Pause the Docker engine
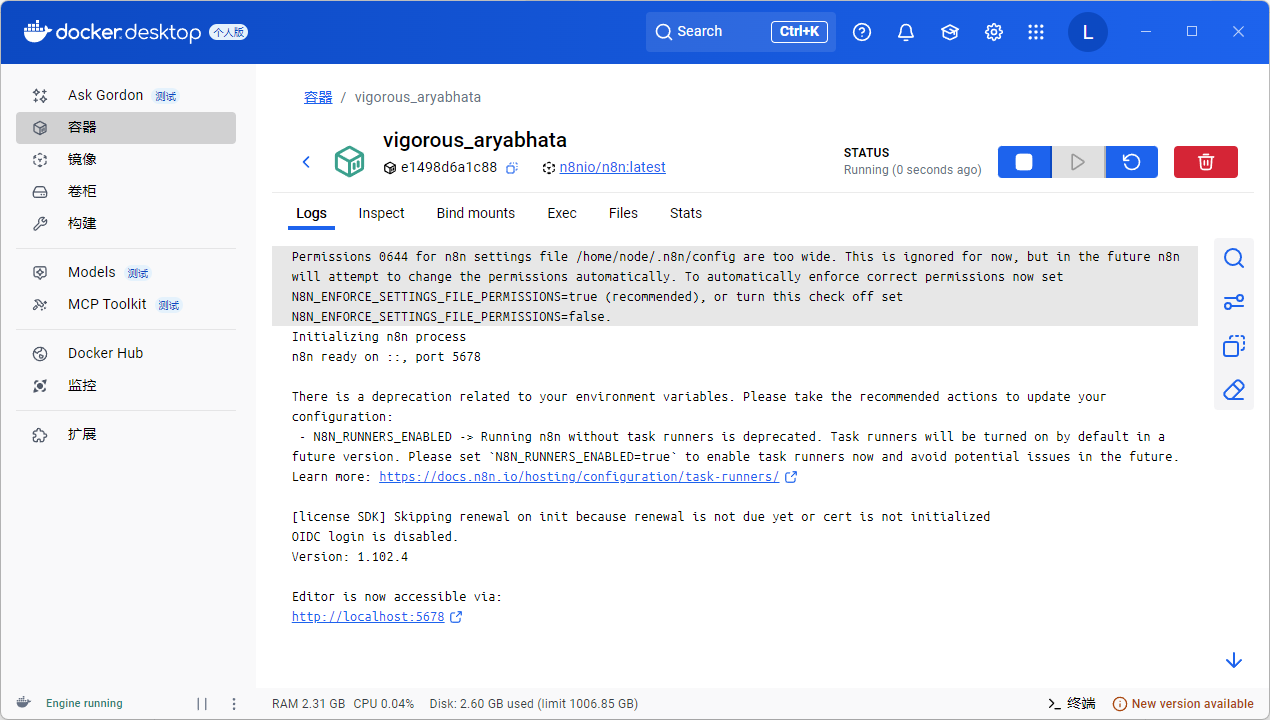The width and height of the screenshot is (1270, 720). coord(202,704)
